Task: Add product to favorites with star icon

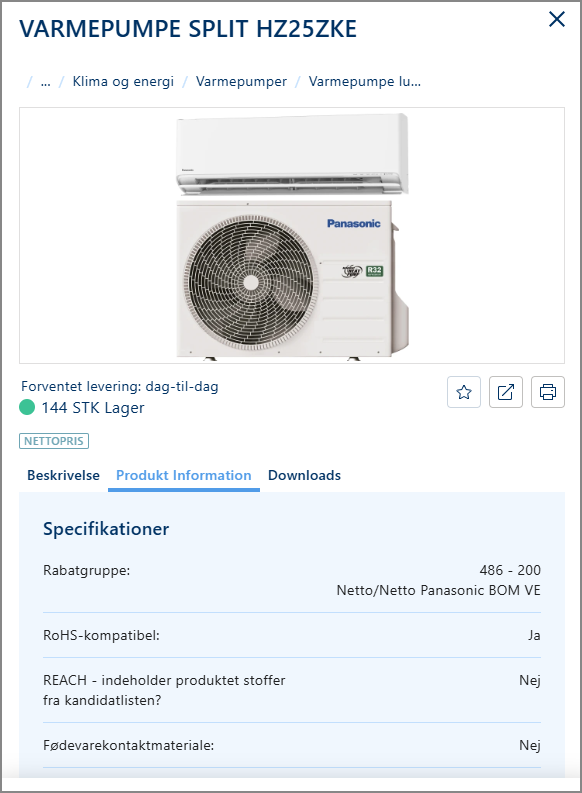Action: [x=464, y=392]
